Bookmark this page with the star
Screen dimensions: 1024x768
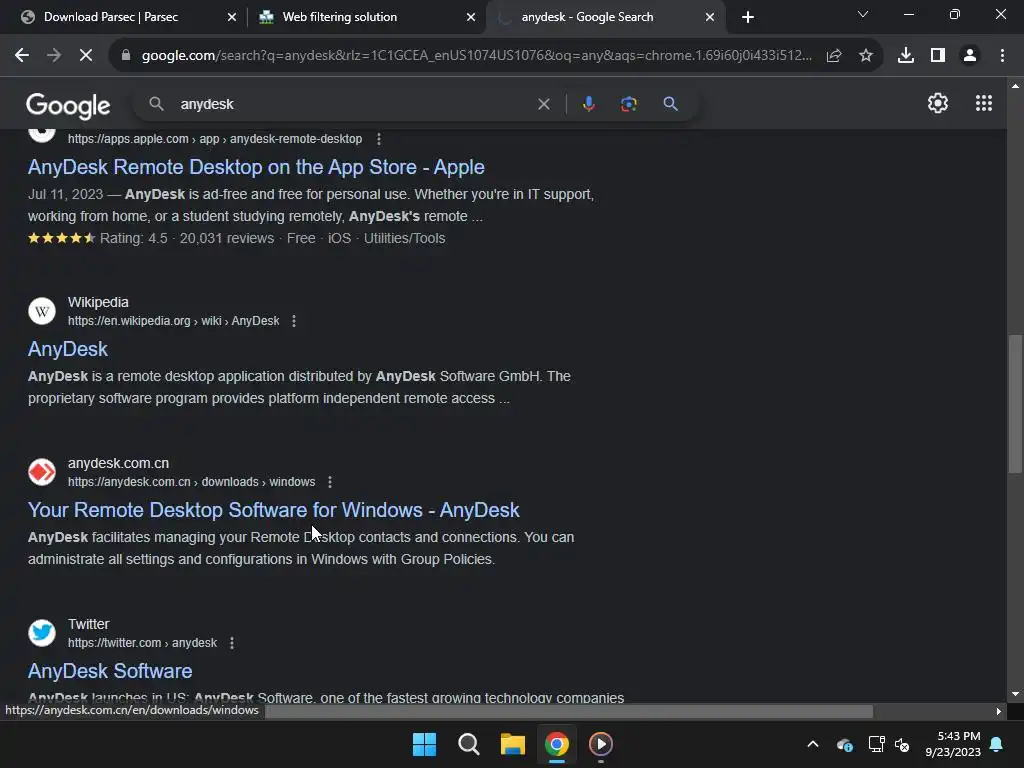pos(866,56)
